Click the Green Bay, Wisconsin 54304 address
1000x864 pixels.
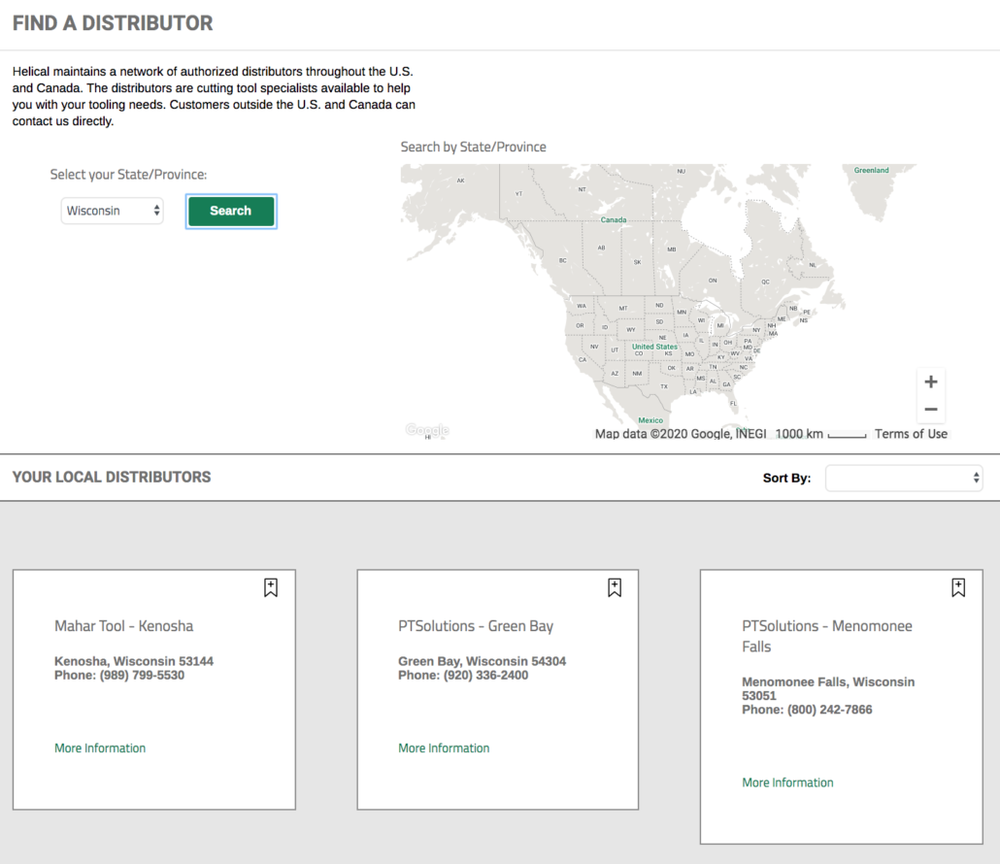coord(482,661)
